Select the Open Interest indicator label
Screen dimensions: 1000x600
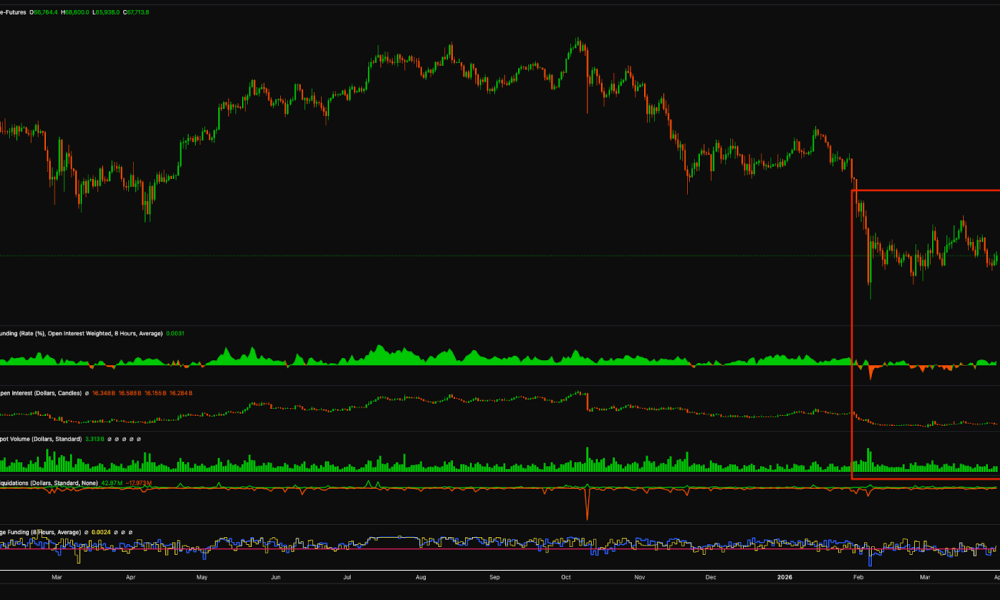tap(38, 393)
